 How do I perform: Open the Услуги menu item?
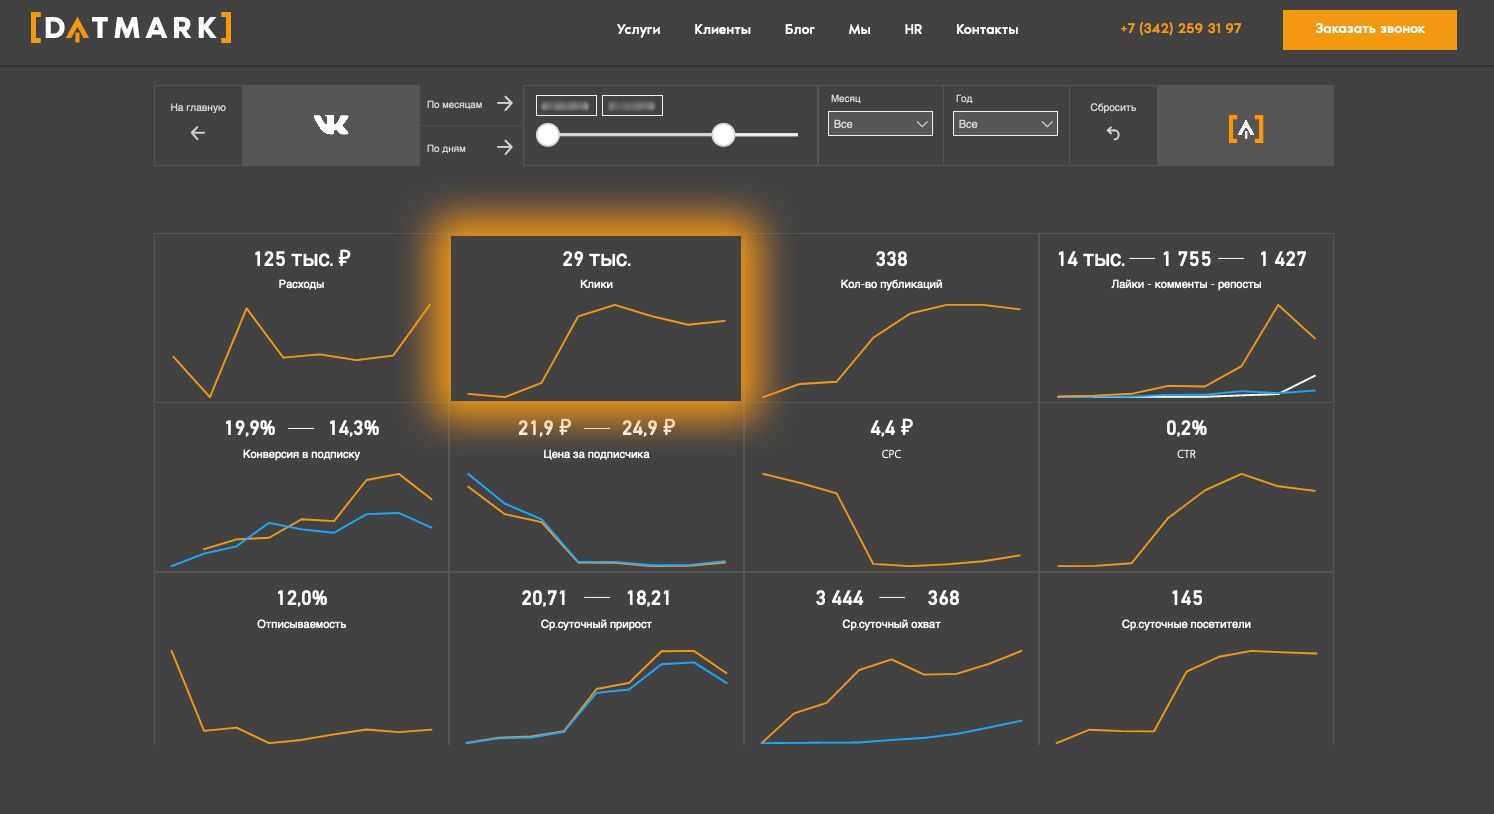coord(638,29)
